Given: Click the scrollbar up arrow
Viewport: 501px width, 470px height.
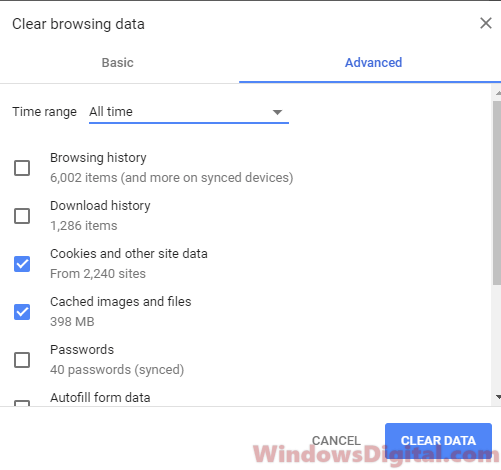Looking at the screenshot, I should coord(498,93).
